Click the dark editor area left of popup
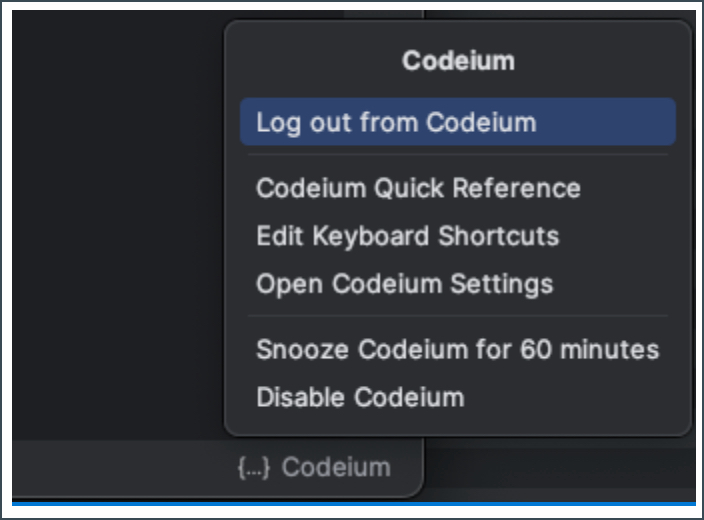This screenshot has width=704, height=520. tap(110, 220)
